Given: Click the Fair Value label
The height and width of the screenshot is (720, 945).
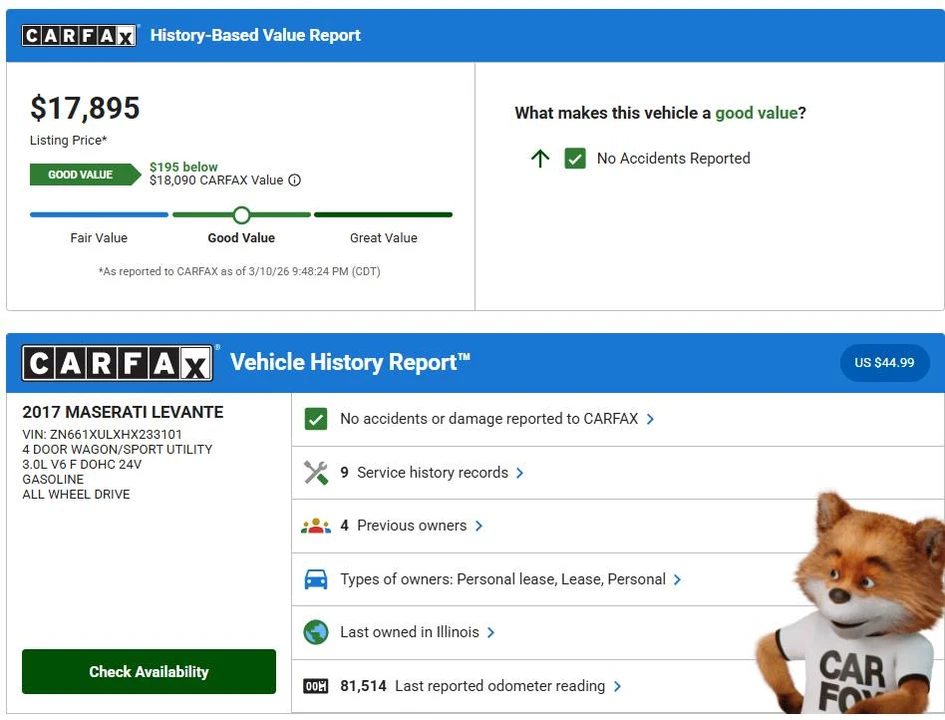Looking at the screenshot, I should [x=99, y=238].
